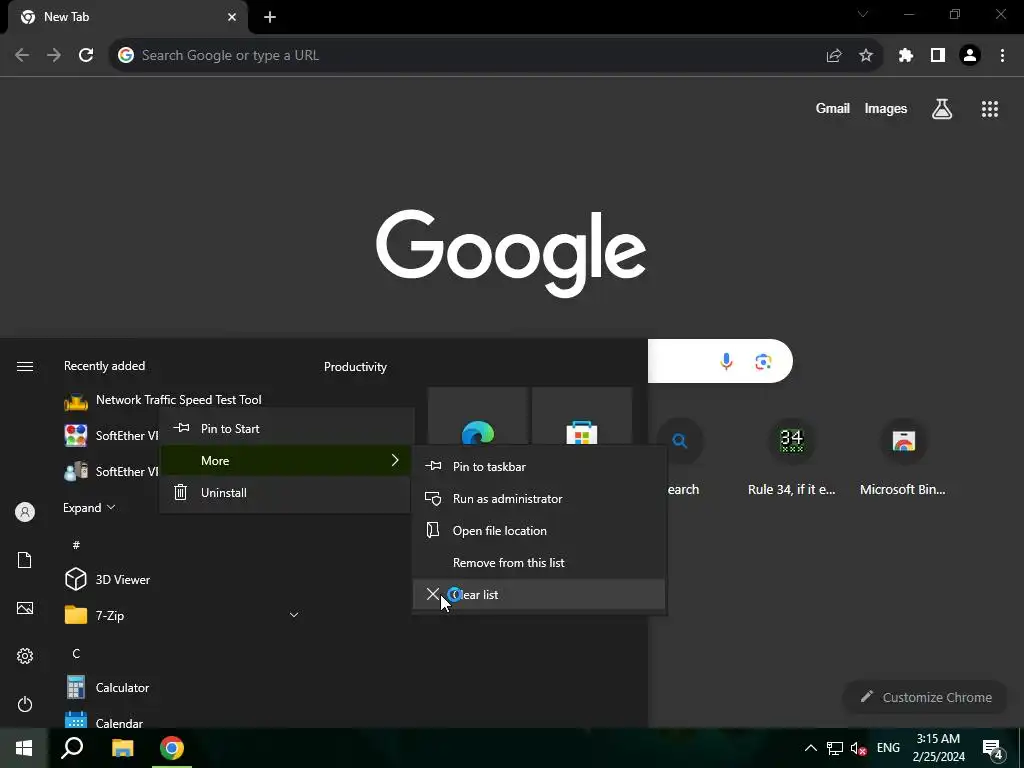Open user account in Start sidebar
This screenshot has width=1024, height=768.
[25, 512]
